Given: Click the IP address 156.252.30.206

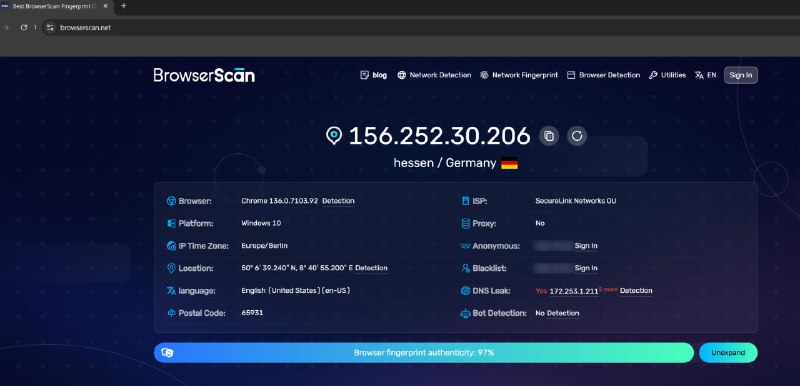Looking at the screenshot, I should [x=439, y=136].
